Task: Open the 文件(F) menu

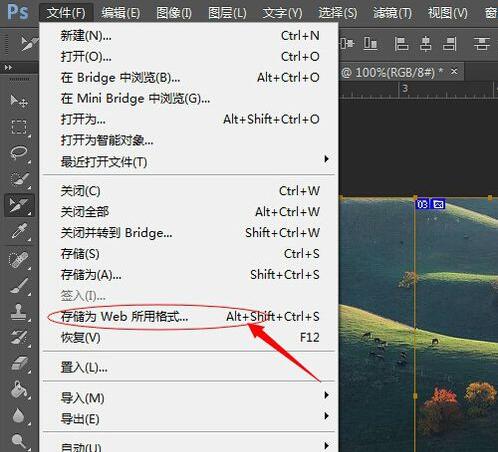Action: [x=66, y=13]
